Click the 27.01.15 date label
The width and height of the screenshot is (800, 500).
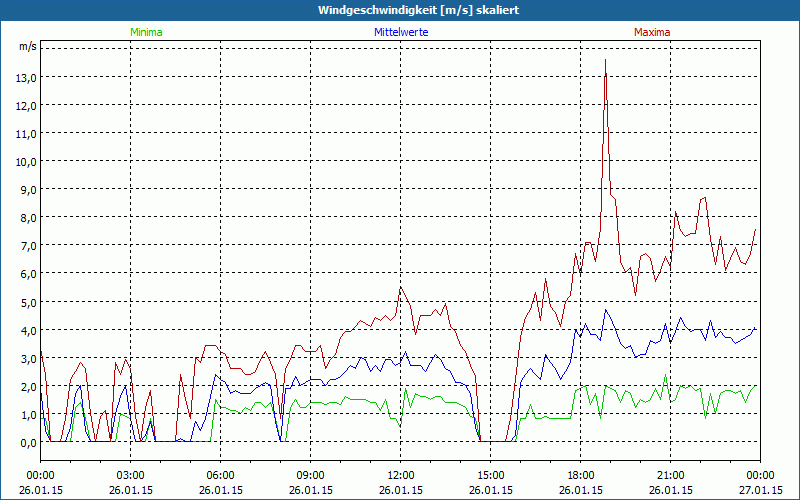(759, 491)
